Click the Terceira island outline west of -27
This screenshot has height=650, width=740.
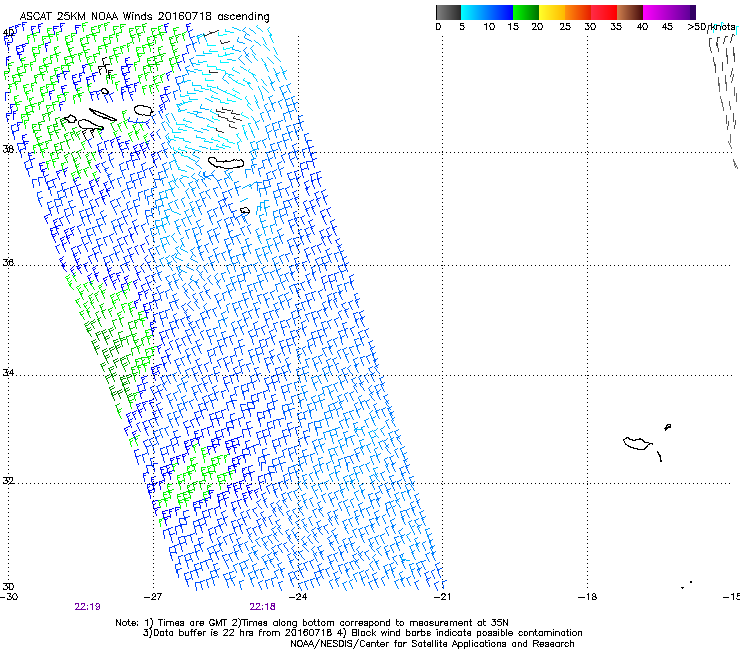pos(143,111)
